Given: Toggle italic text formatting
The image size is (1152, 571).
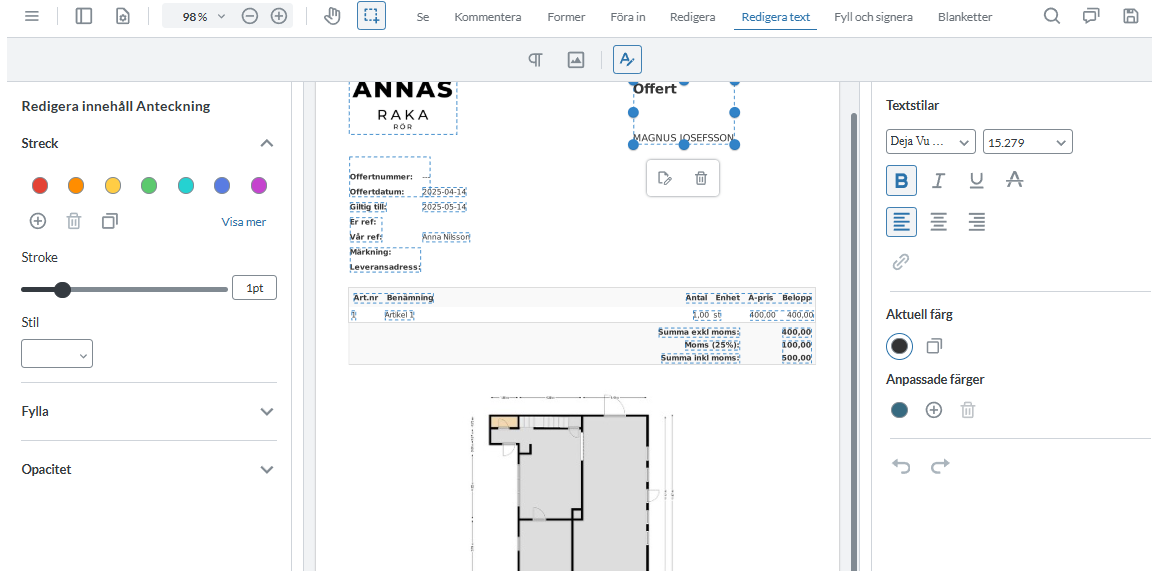Looking at the screenshot, I should pos(938,180).
